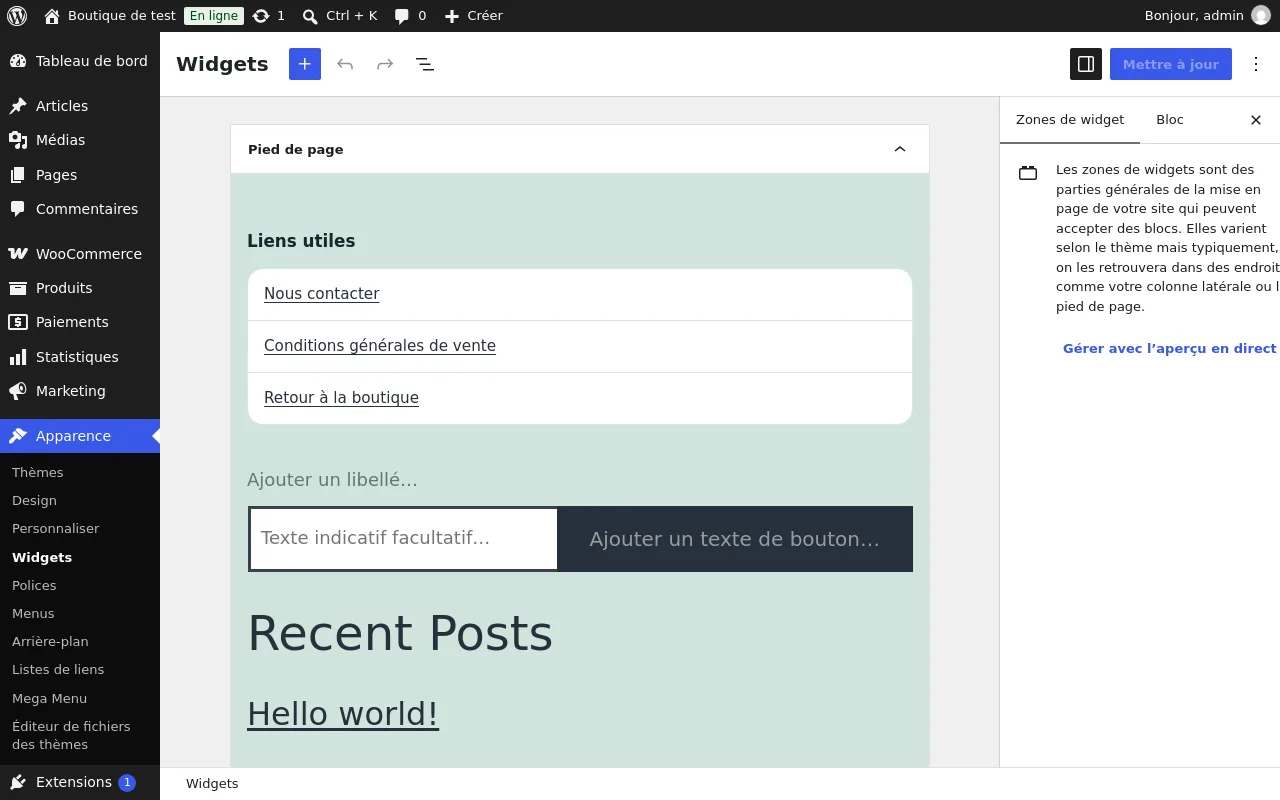This screenshot has height=800, width=1280.
Task: Open the Pages menu item
Action: pyautogui.click(x=80, y=175)
